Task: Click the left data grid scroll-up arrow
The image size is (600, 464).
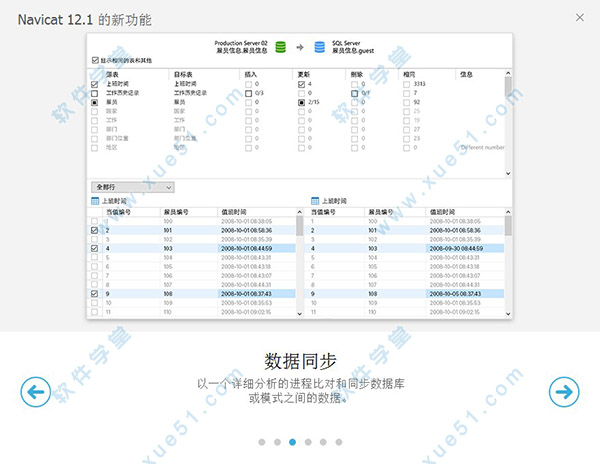Action: coord(300,212)
